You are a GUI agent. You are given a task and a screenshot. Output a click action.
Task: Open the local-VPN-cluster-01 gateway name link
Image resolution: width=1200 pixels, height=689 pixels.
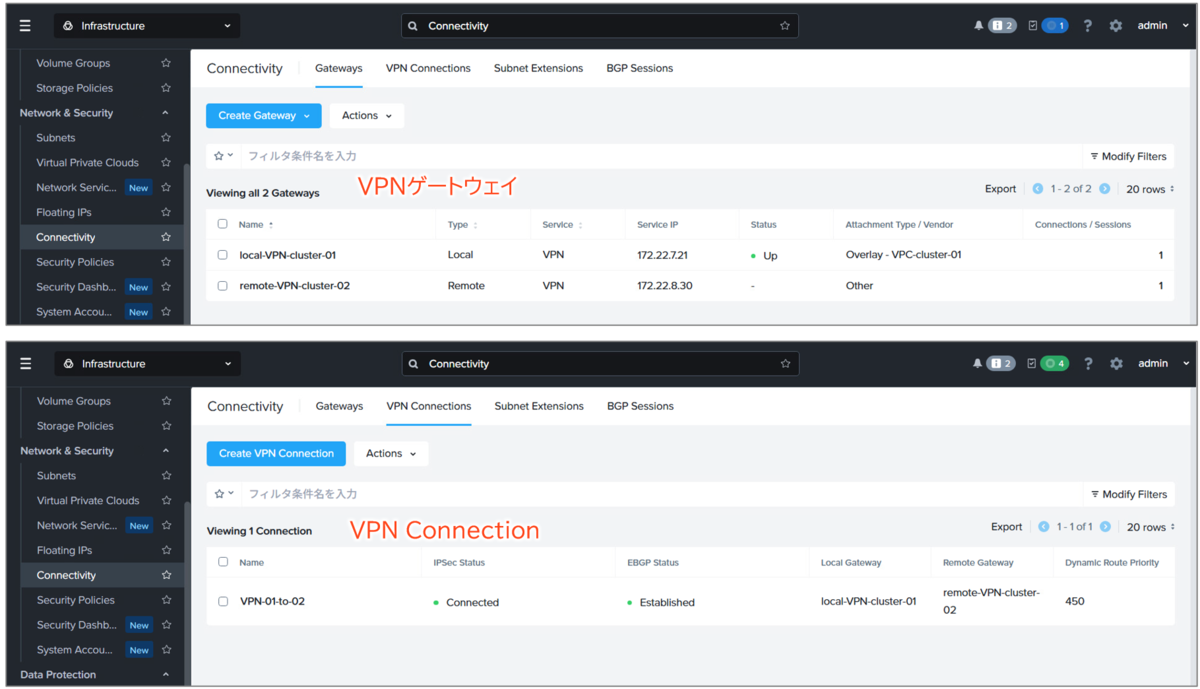tap(288, 255)
